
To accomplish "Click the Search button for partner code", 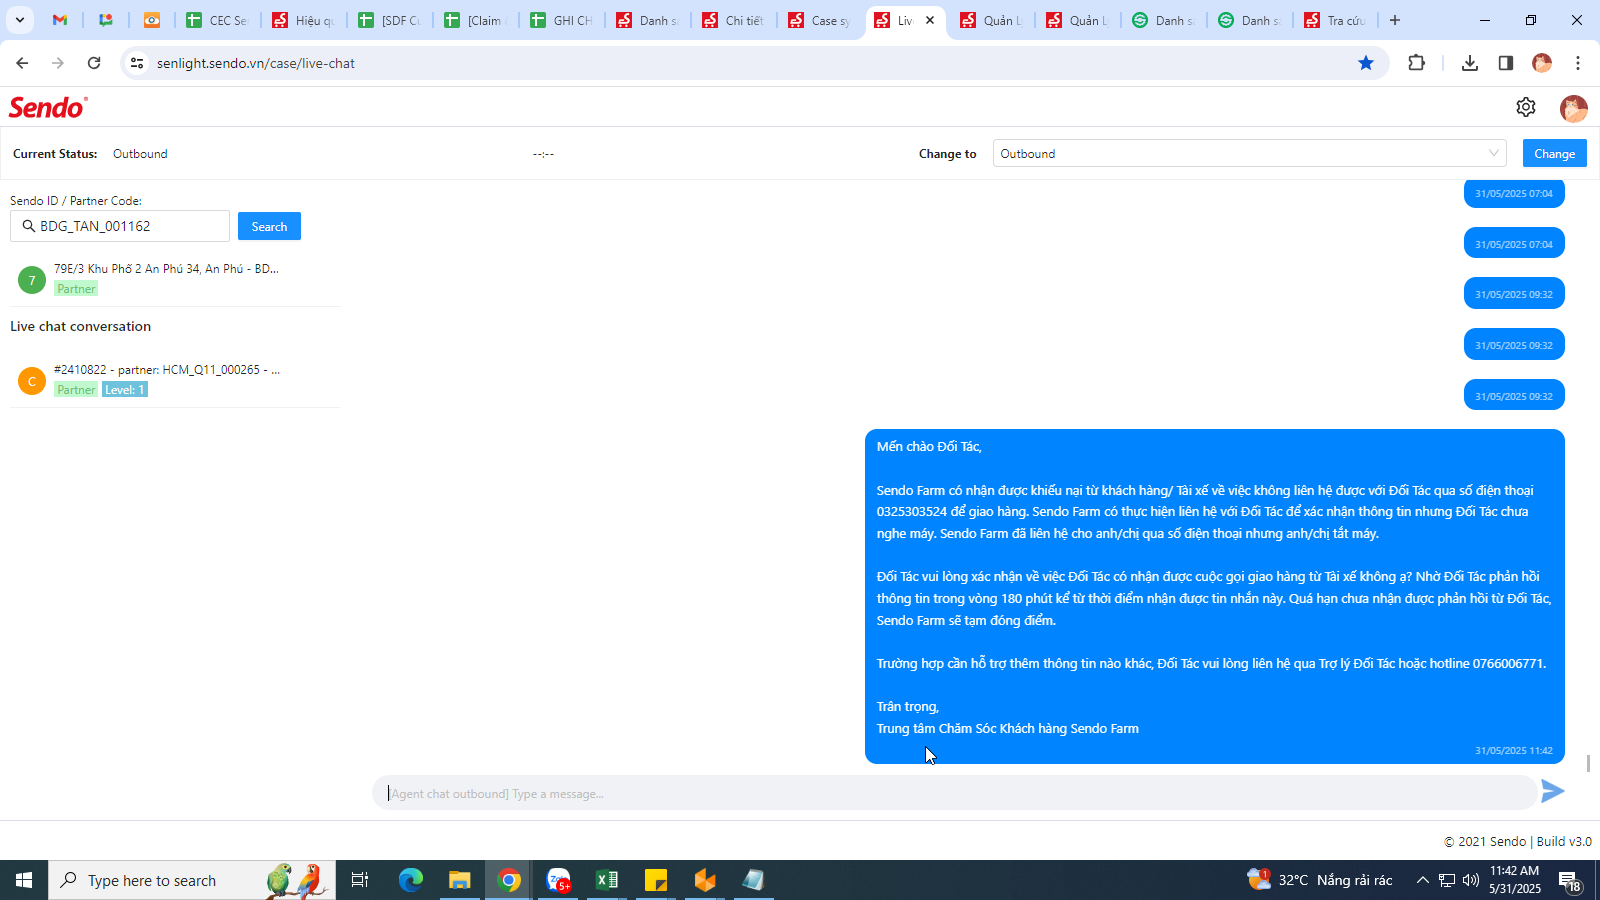I will coord(269,226).
